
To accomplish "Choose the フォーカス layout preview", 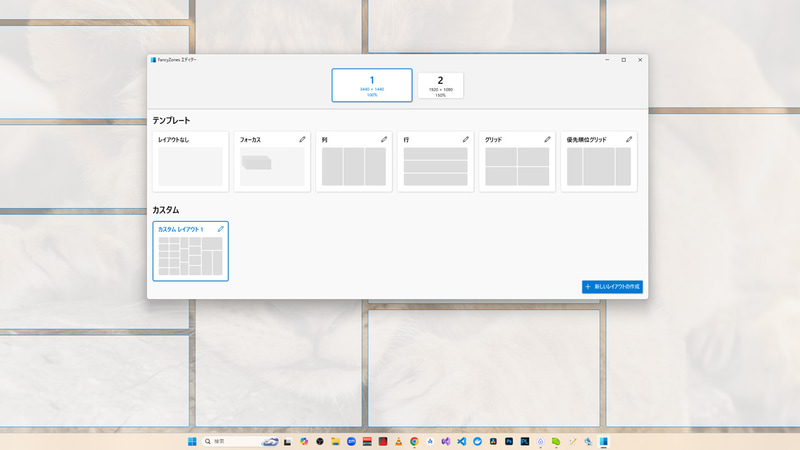I will 272,167.
